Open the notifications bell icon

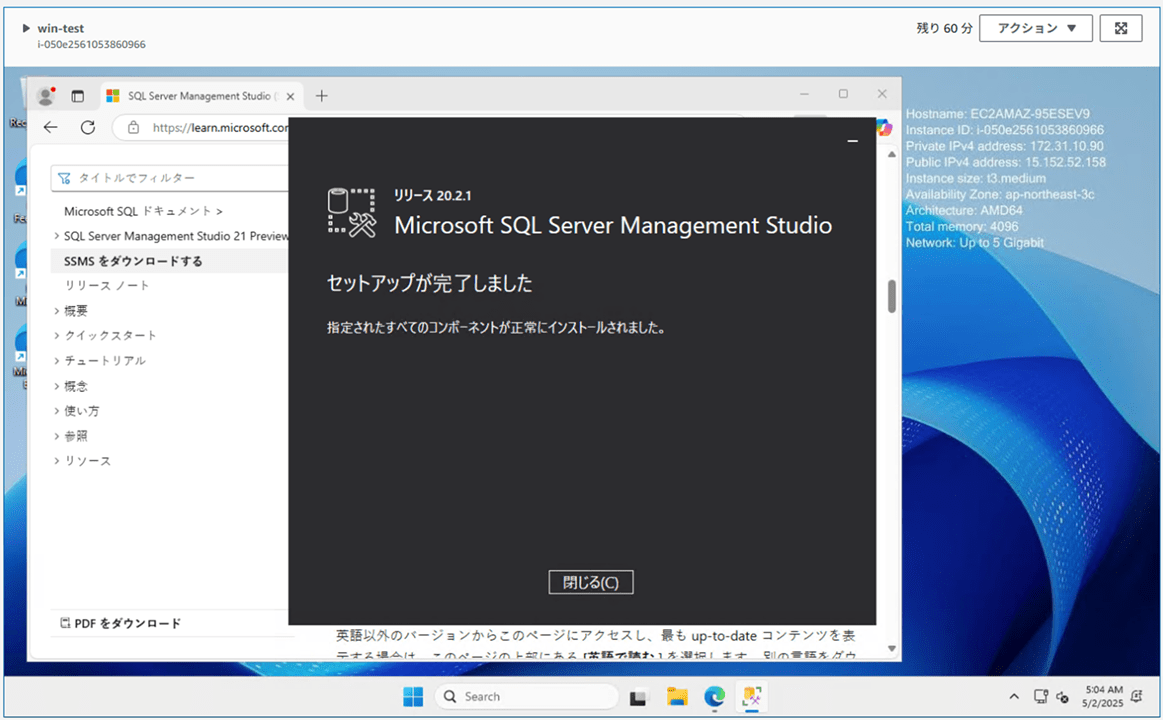point(1137,696)
